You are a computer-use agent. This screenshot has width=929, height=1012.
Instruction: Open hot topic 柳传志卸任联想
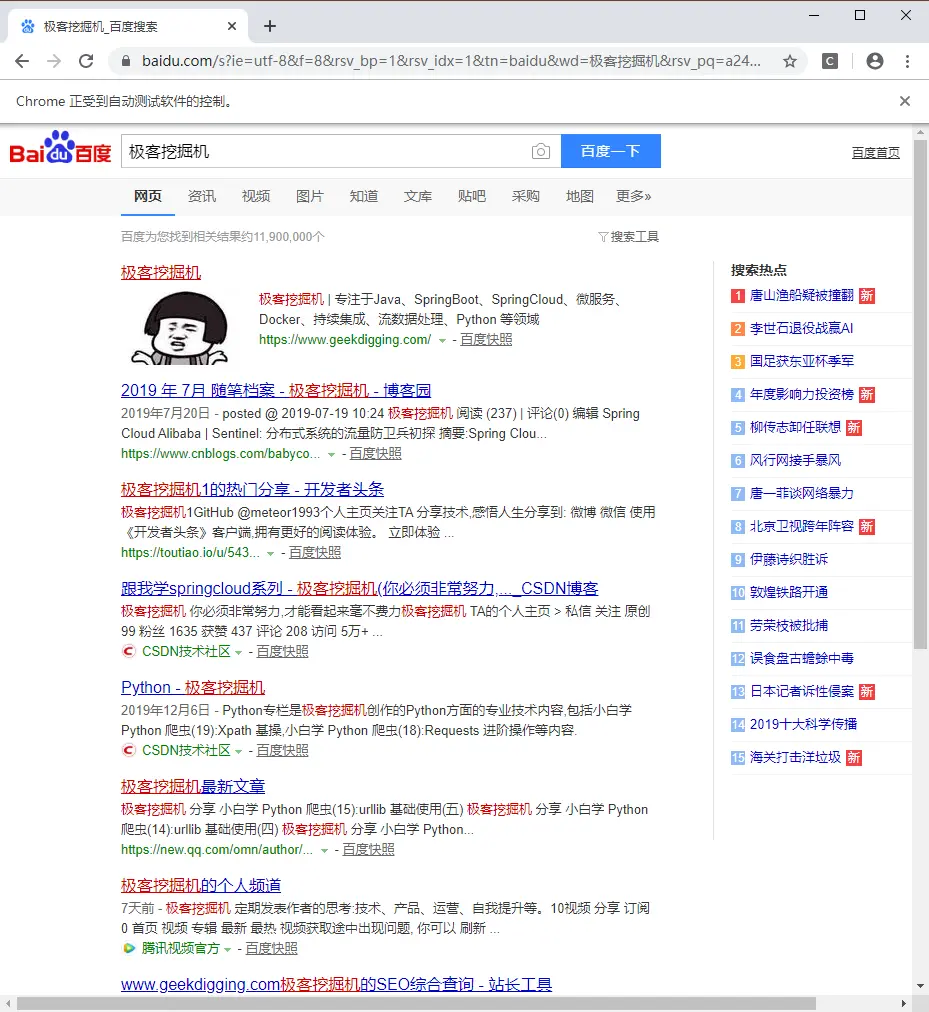(x=795, y=427)
